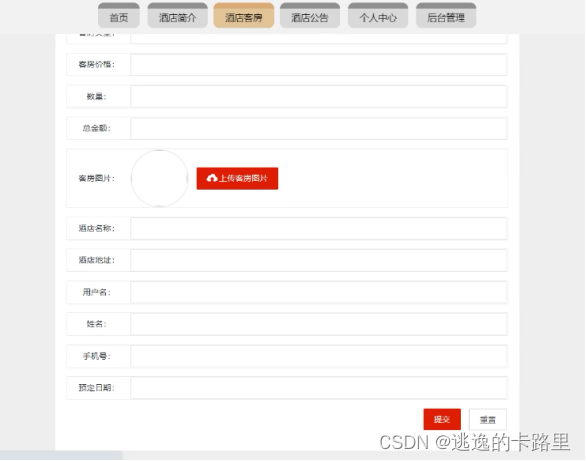Focus the 用户名 input field
Image resolution: width=586 pixels, height=461 pixels.
(x=319, y=292)
